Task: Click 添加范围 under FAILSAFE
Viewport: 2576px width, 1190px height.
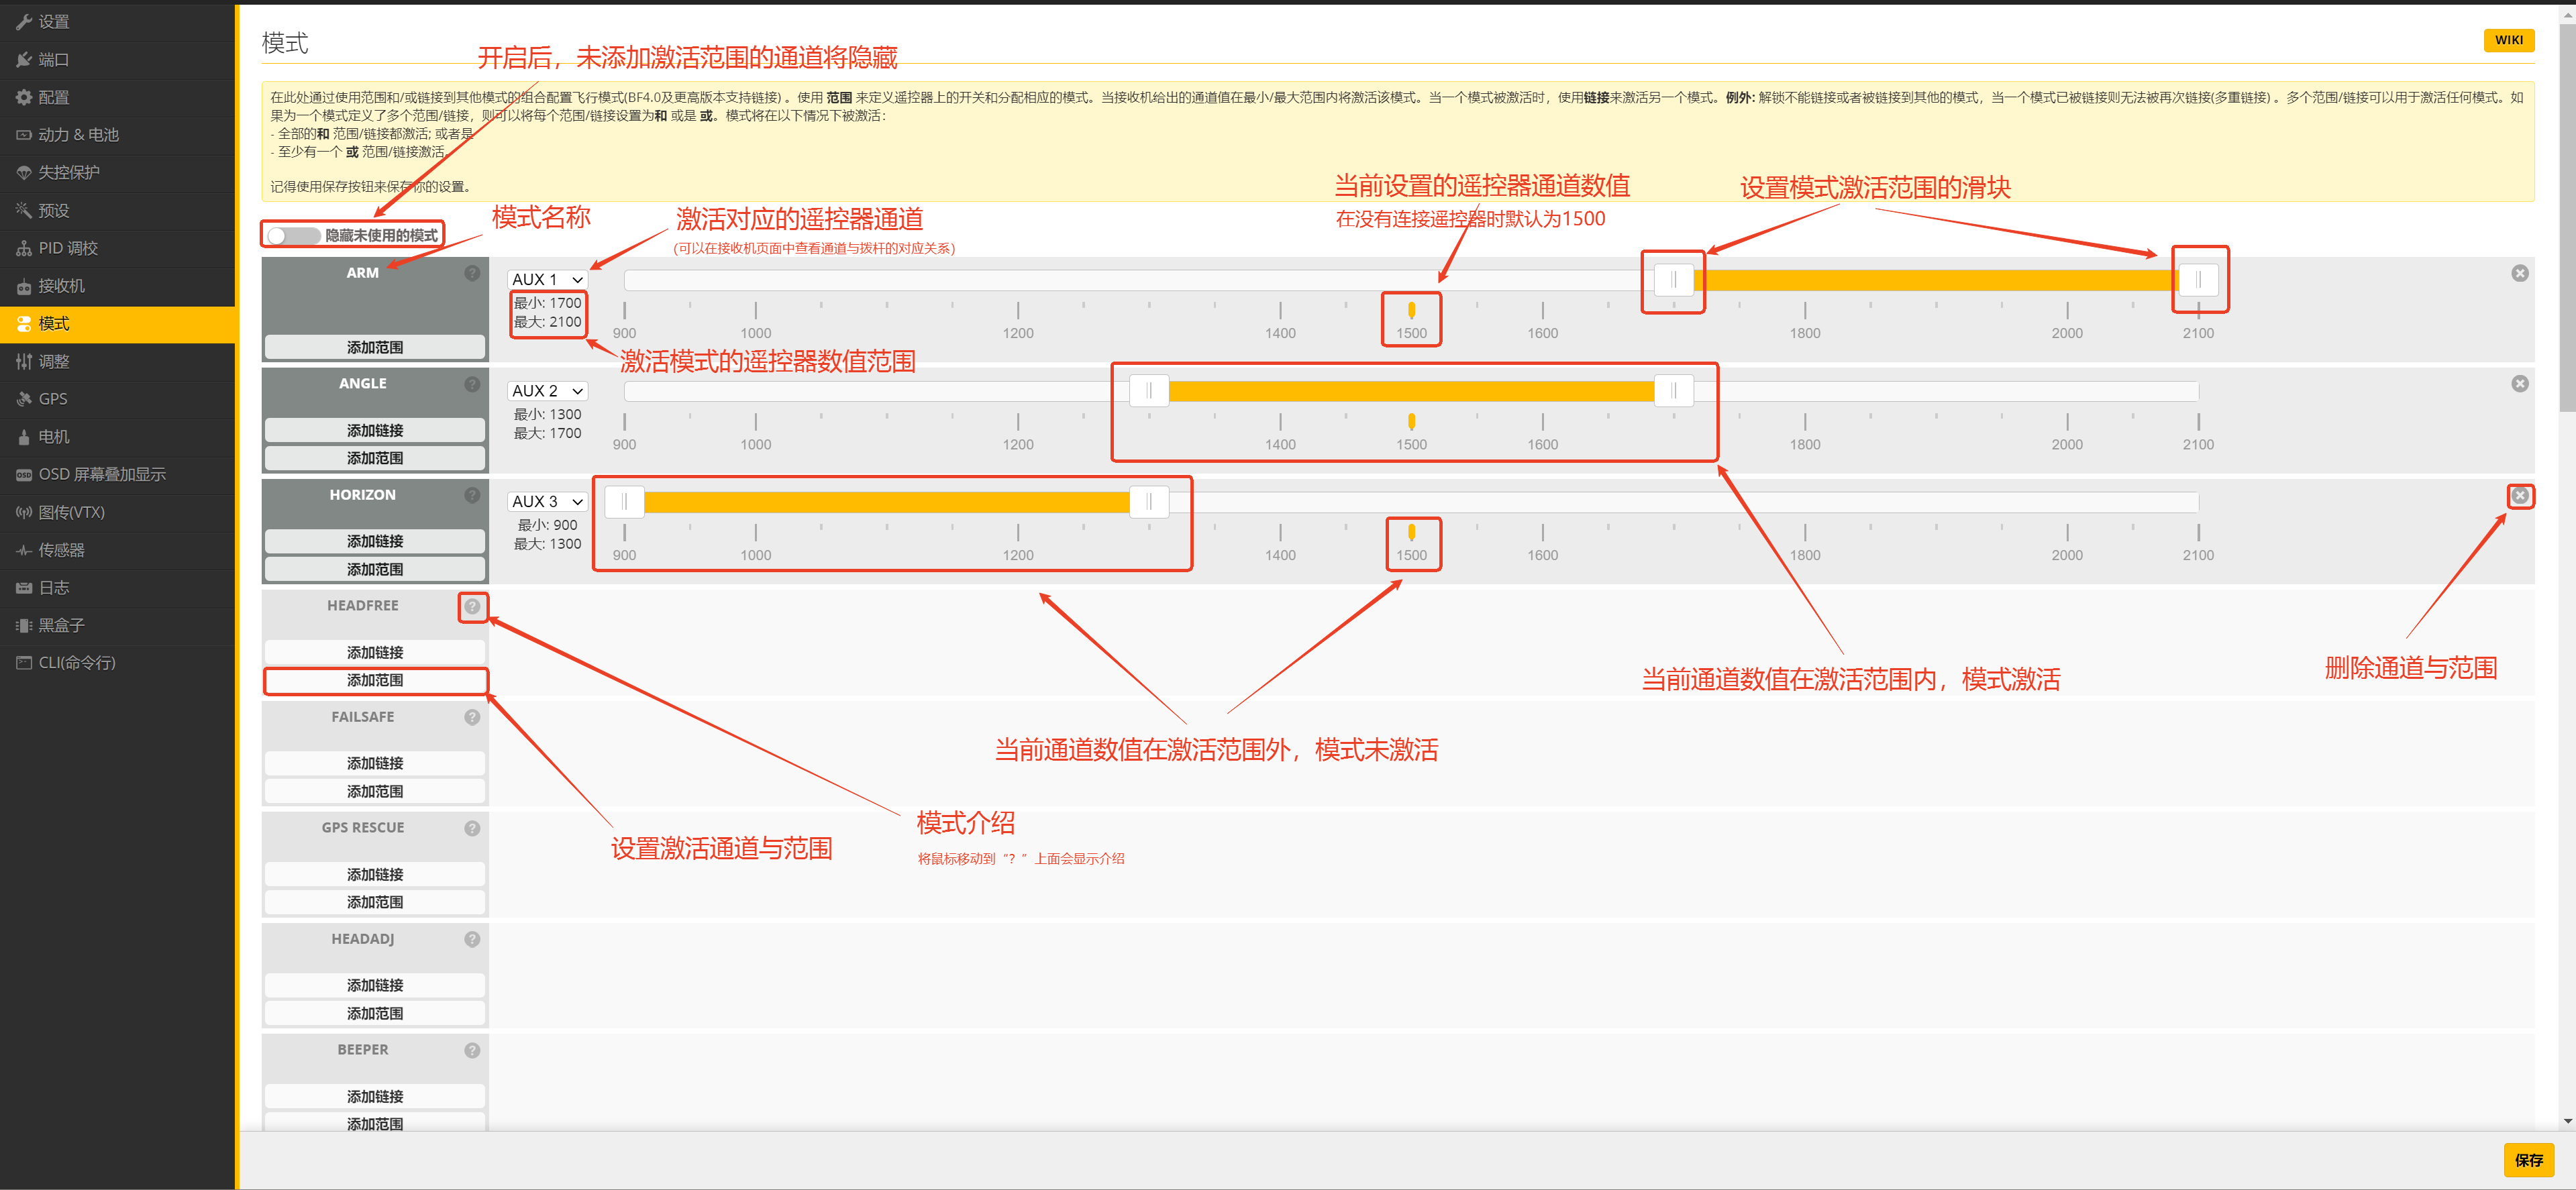Action: pyautogui.click(x=375, y=791)
